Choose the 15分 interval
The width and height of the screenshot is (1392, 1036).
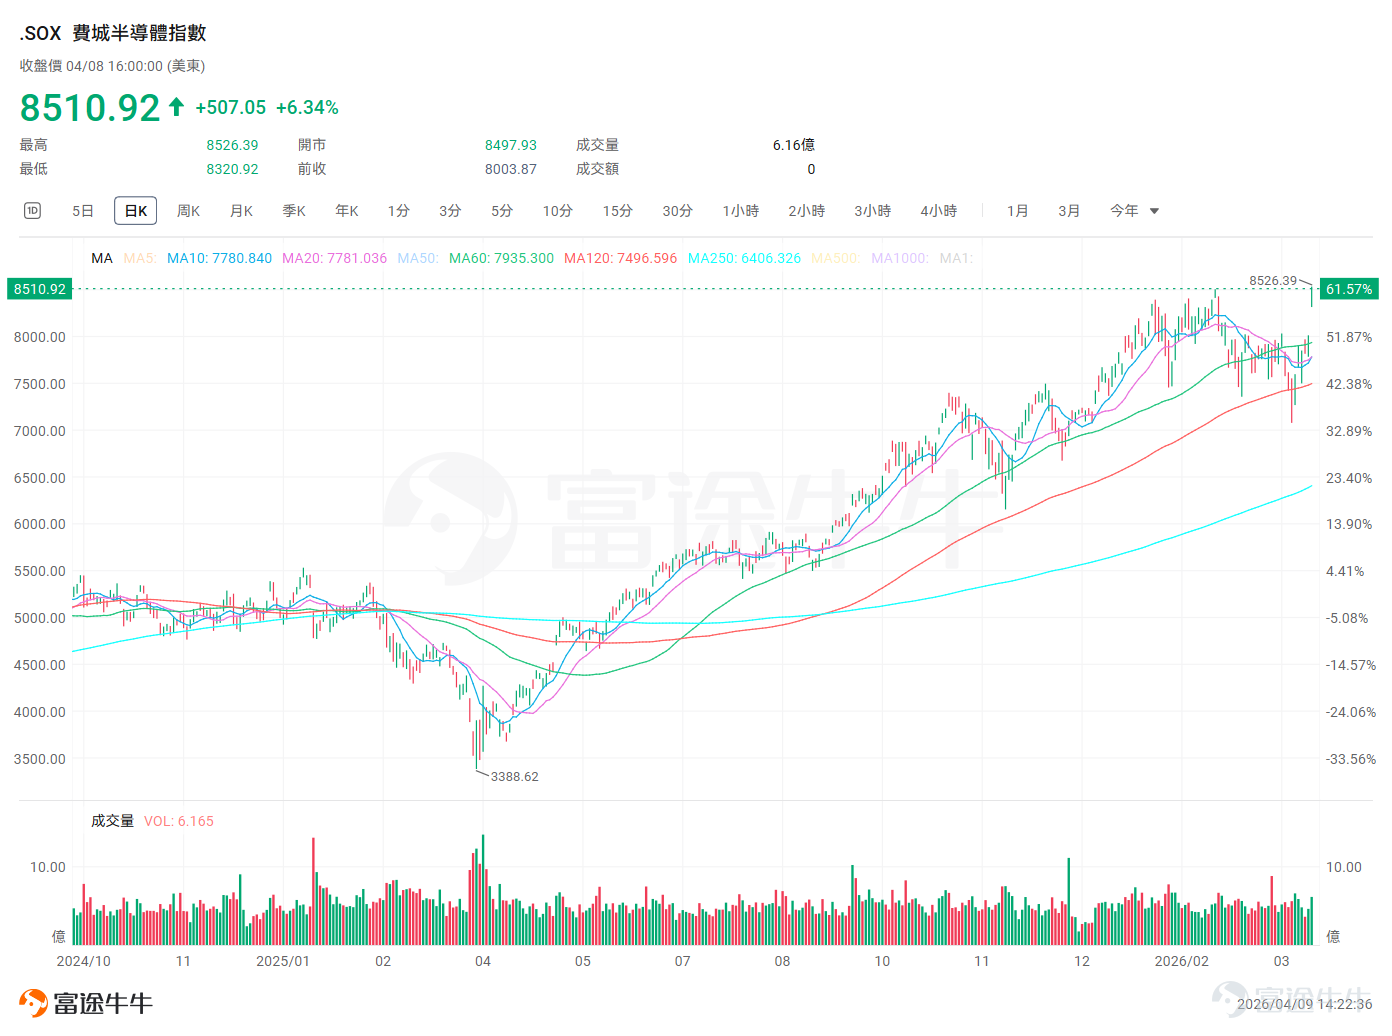(617, 211)
